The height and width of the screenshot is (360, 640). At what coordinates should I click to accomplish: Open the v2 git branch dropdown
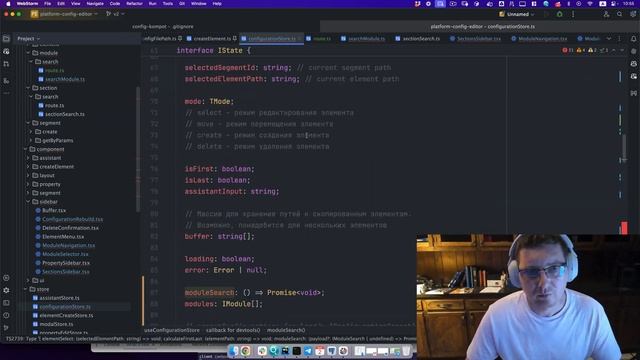[115, 14]
